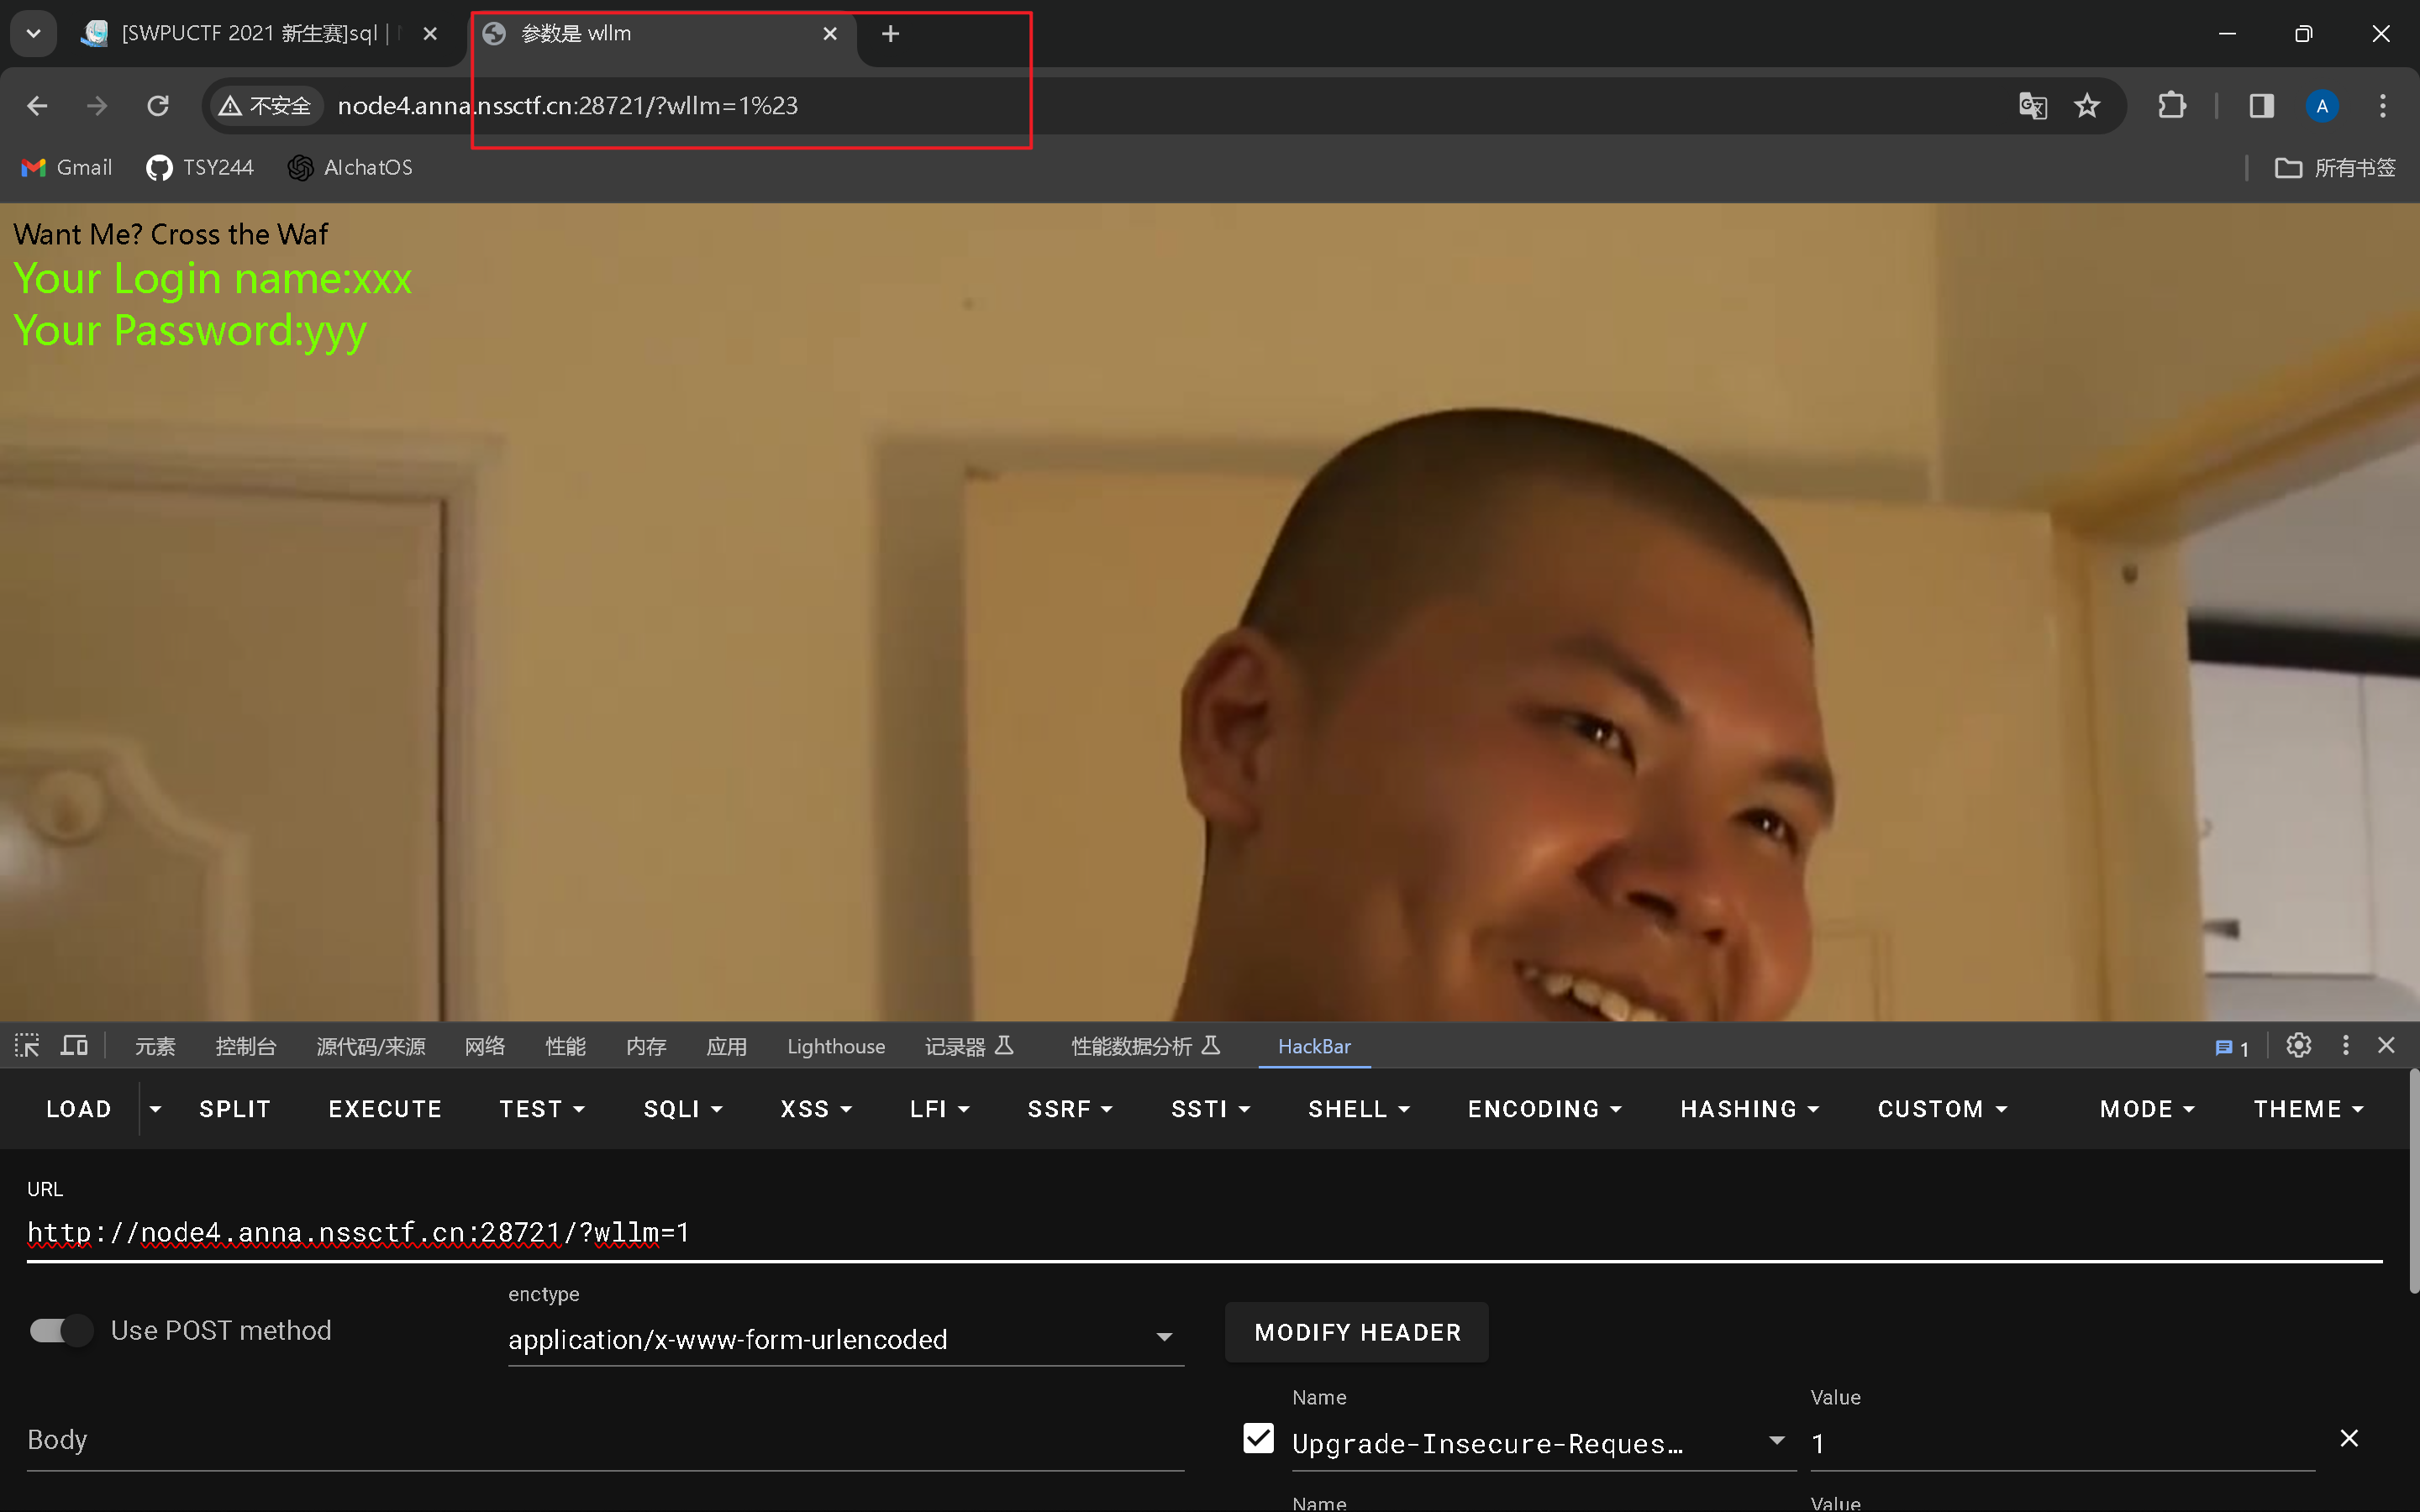Open the GitHub TSY244 bookmark
Viewport: 2420px width, 1512px height.
tap(200, 168)
